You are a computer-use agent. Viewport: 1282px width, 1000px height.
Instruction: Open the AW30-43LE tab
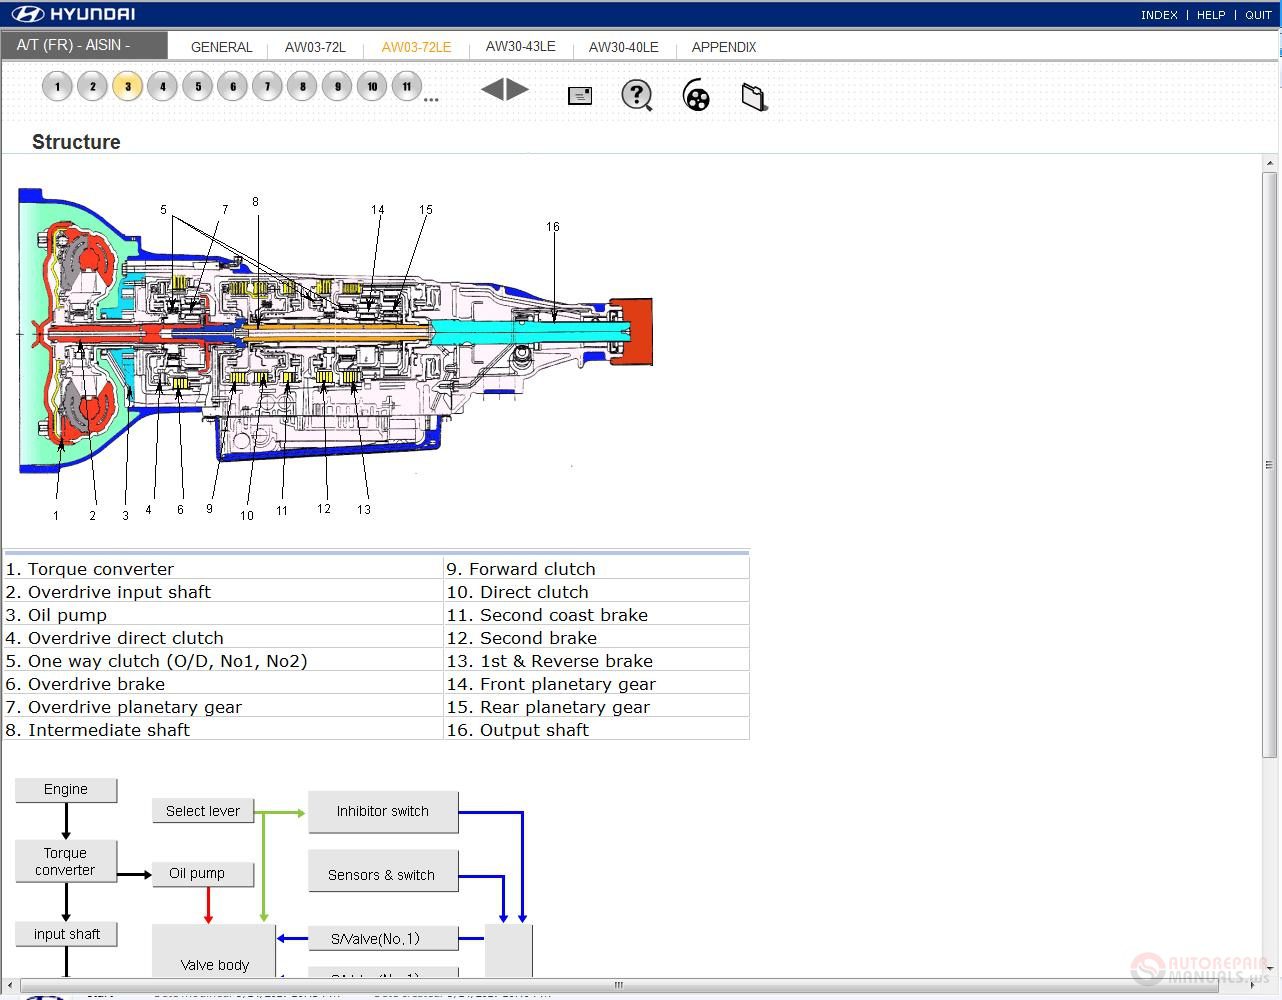520,46
